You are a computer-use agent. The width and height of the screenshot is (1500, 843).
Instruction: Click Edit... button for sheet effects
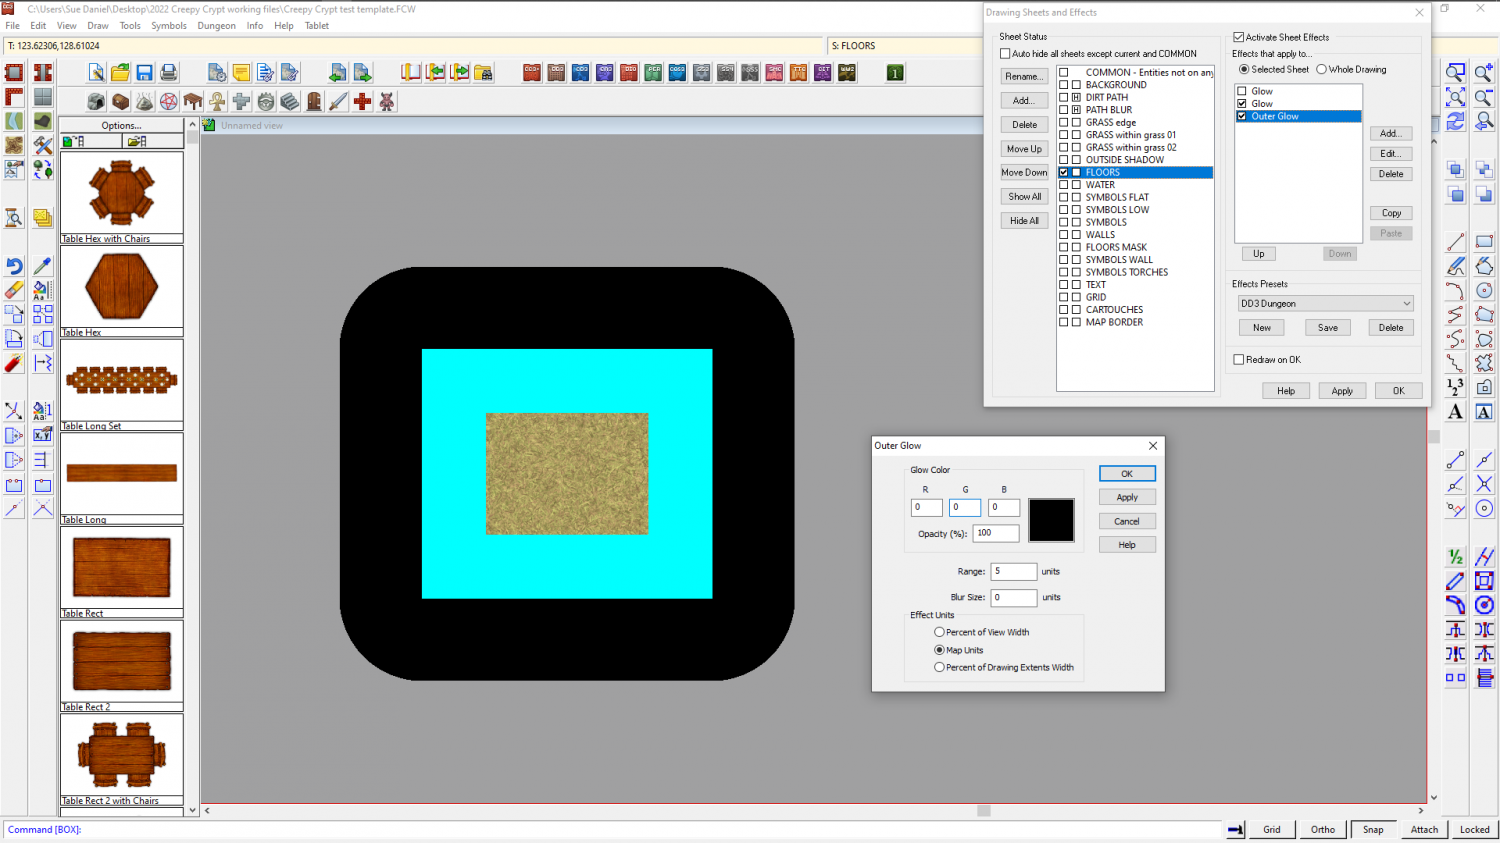point(1391,154)
